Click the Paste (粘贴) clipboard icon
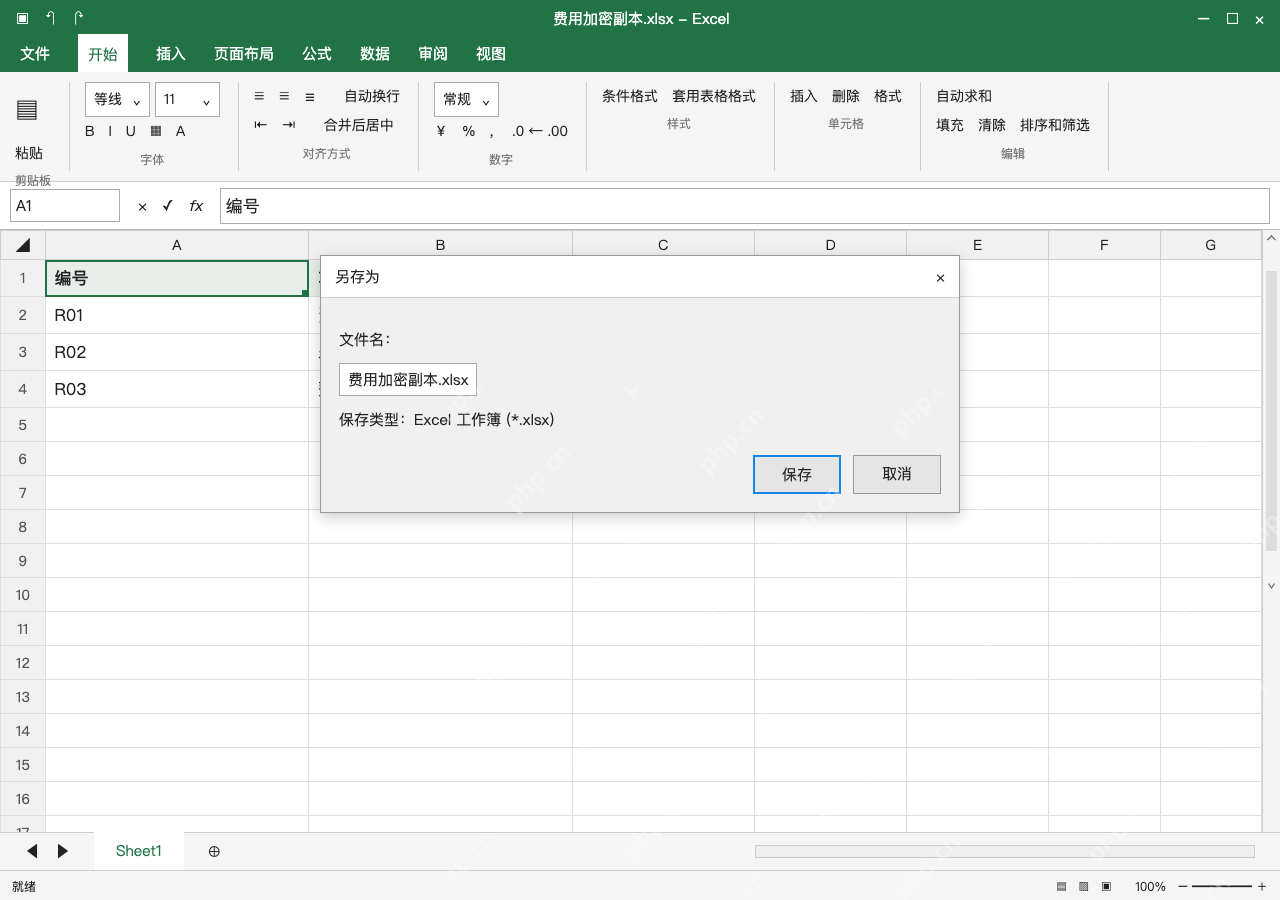This screenshot has height=900, width=1280. [27, 110]
